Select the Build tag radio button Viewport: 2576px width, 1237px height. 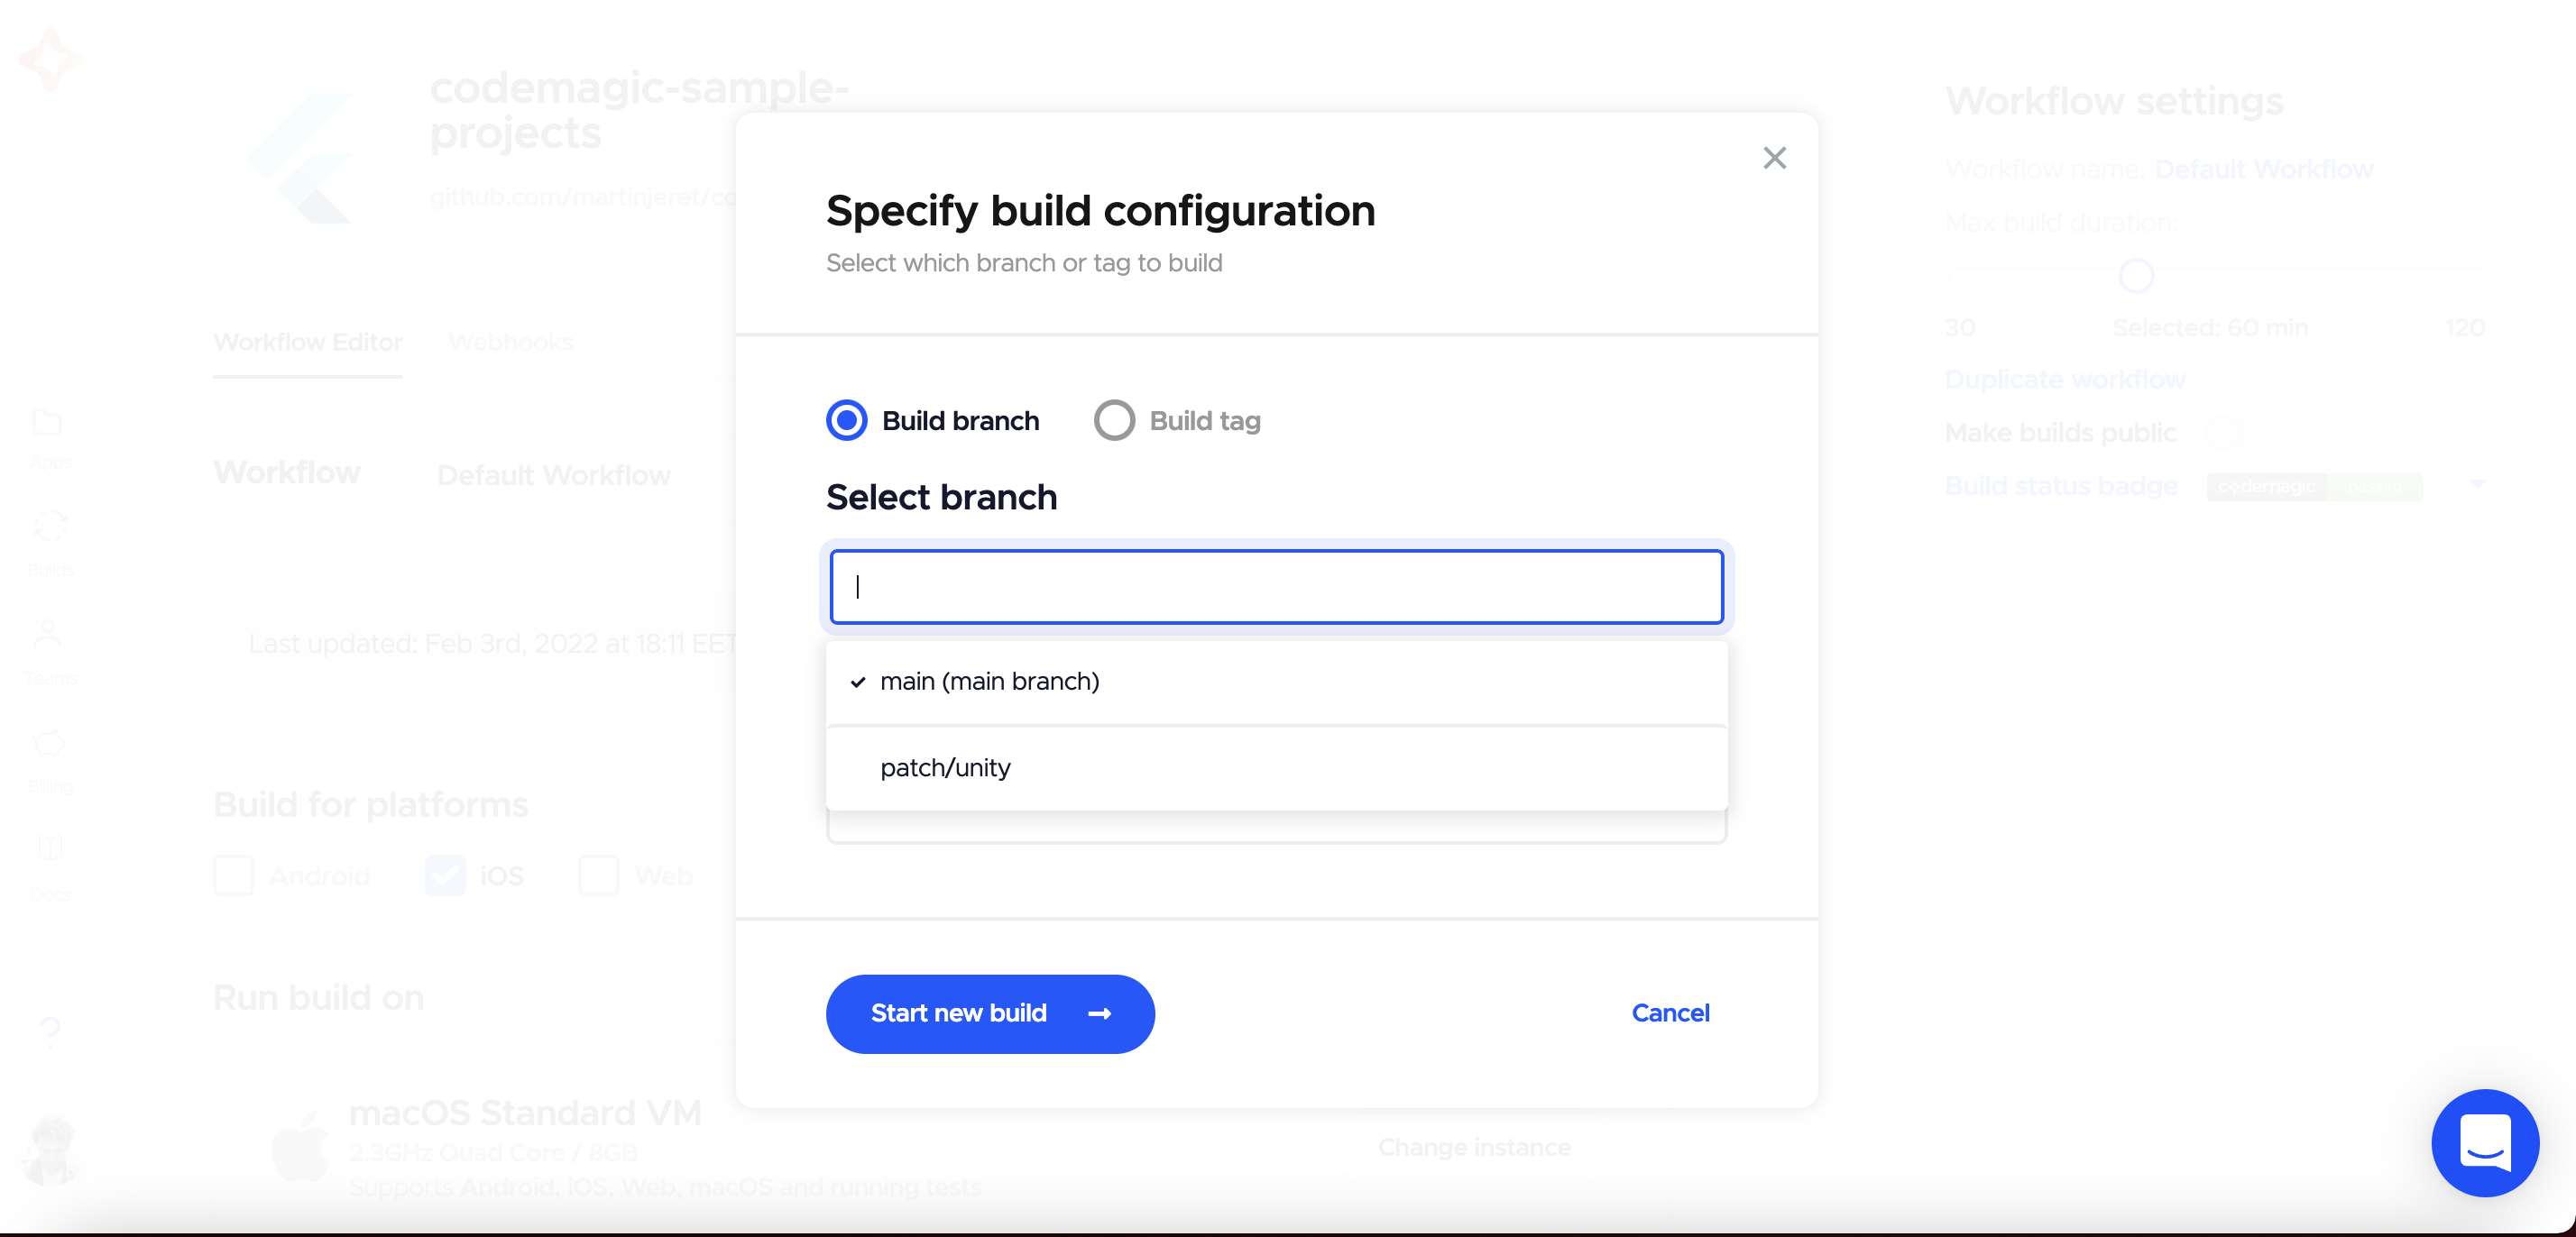[x=1114, y=420]
